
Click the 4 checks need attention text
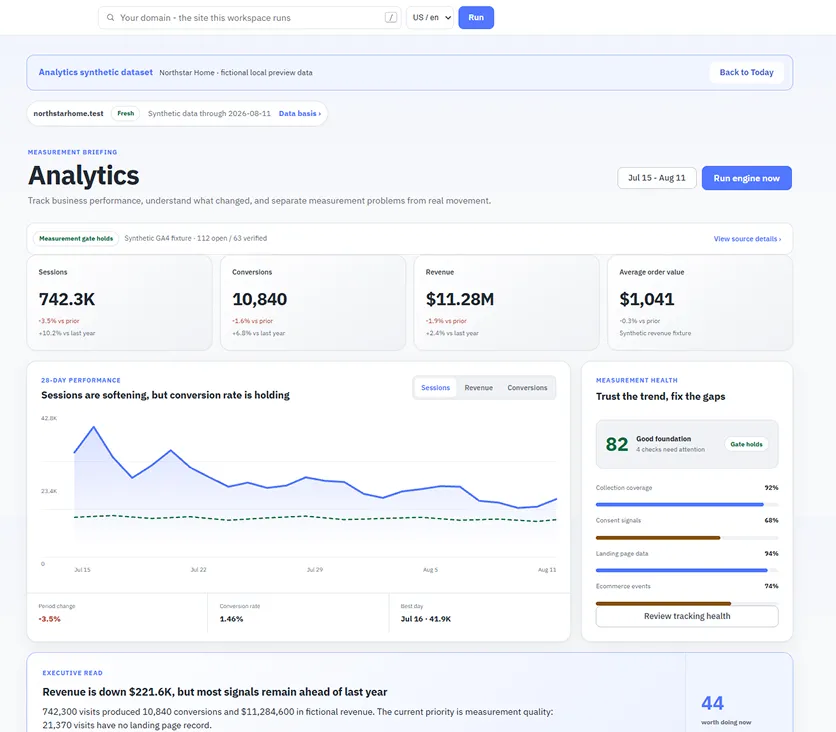pos(670,449)
